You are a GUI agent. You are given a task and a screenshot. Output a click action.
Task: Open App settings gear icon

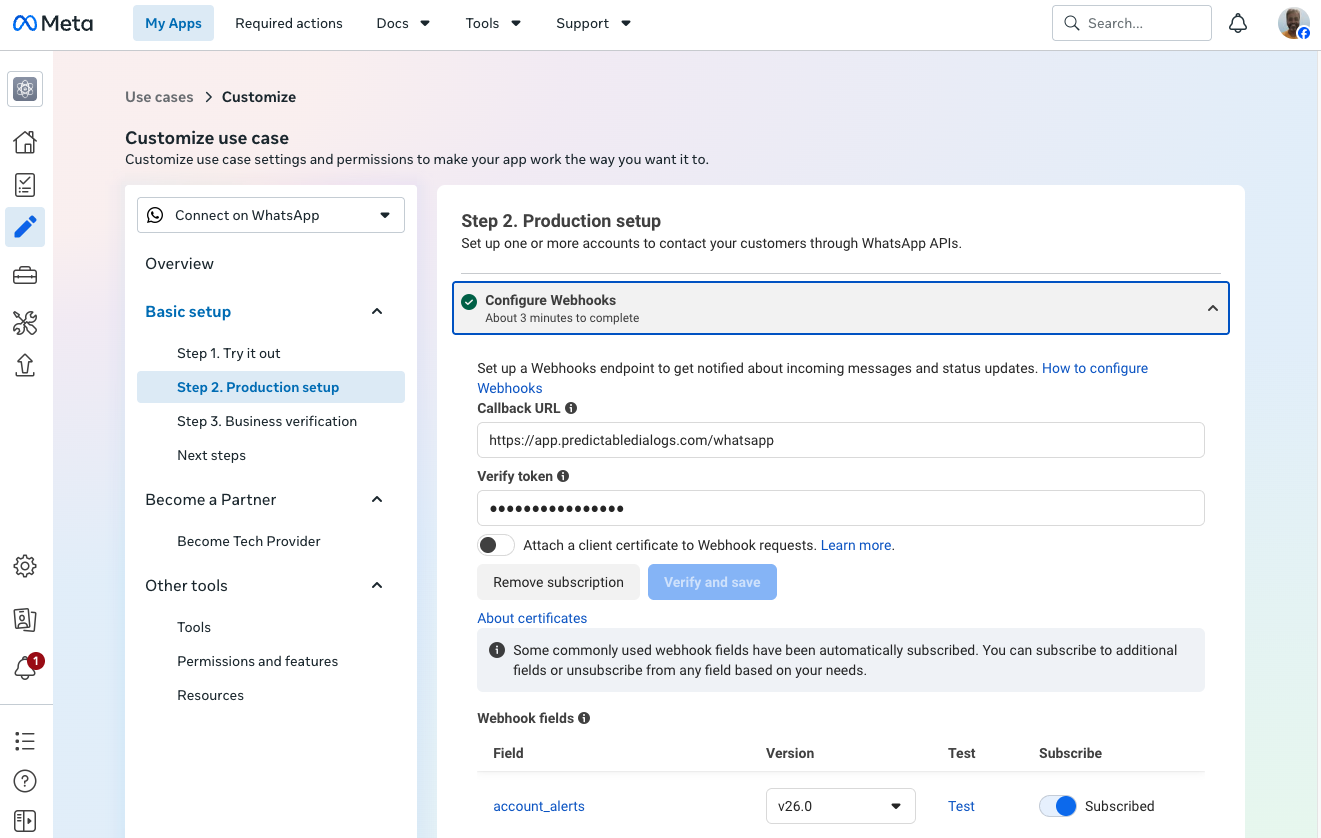pyautogui.click(x=25, y=566)
